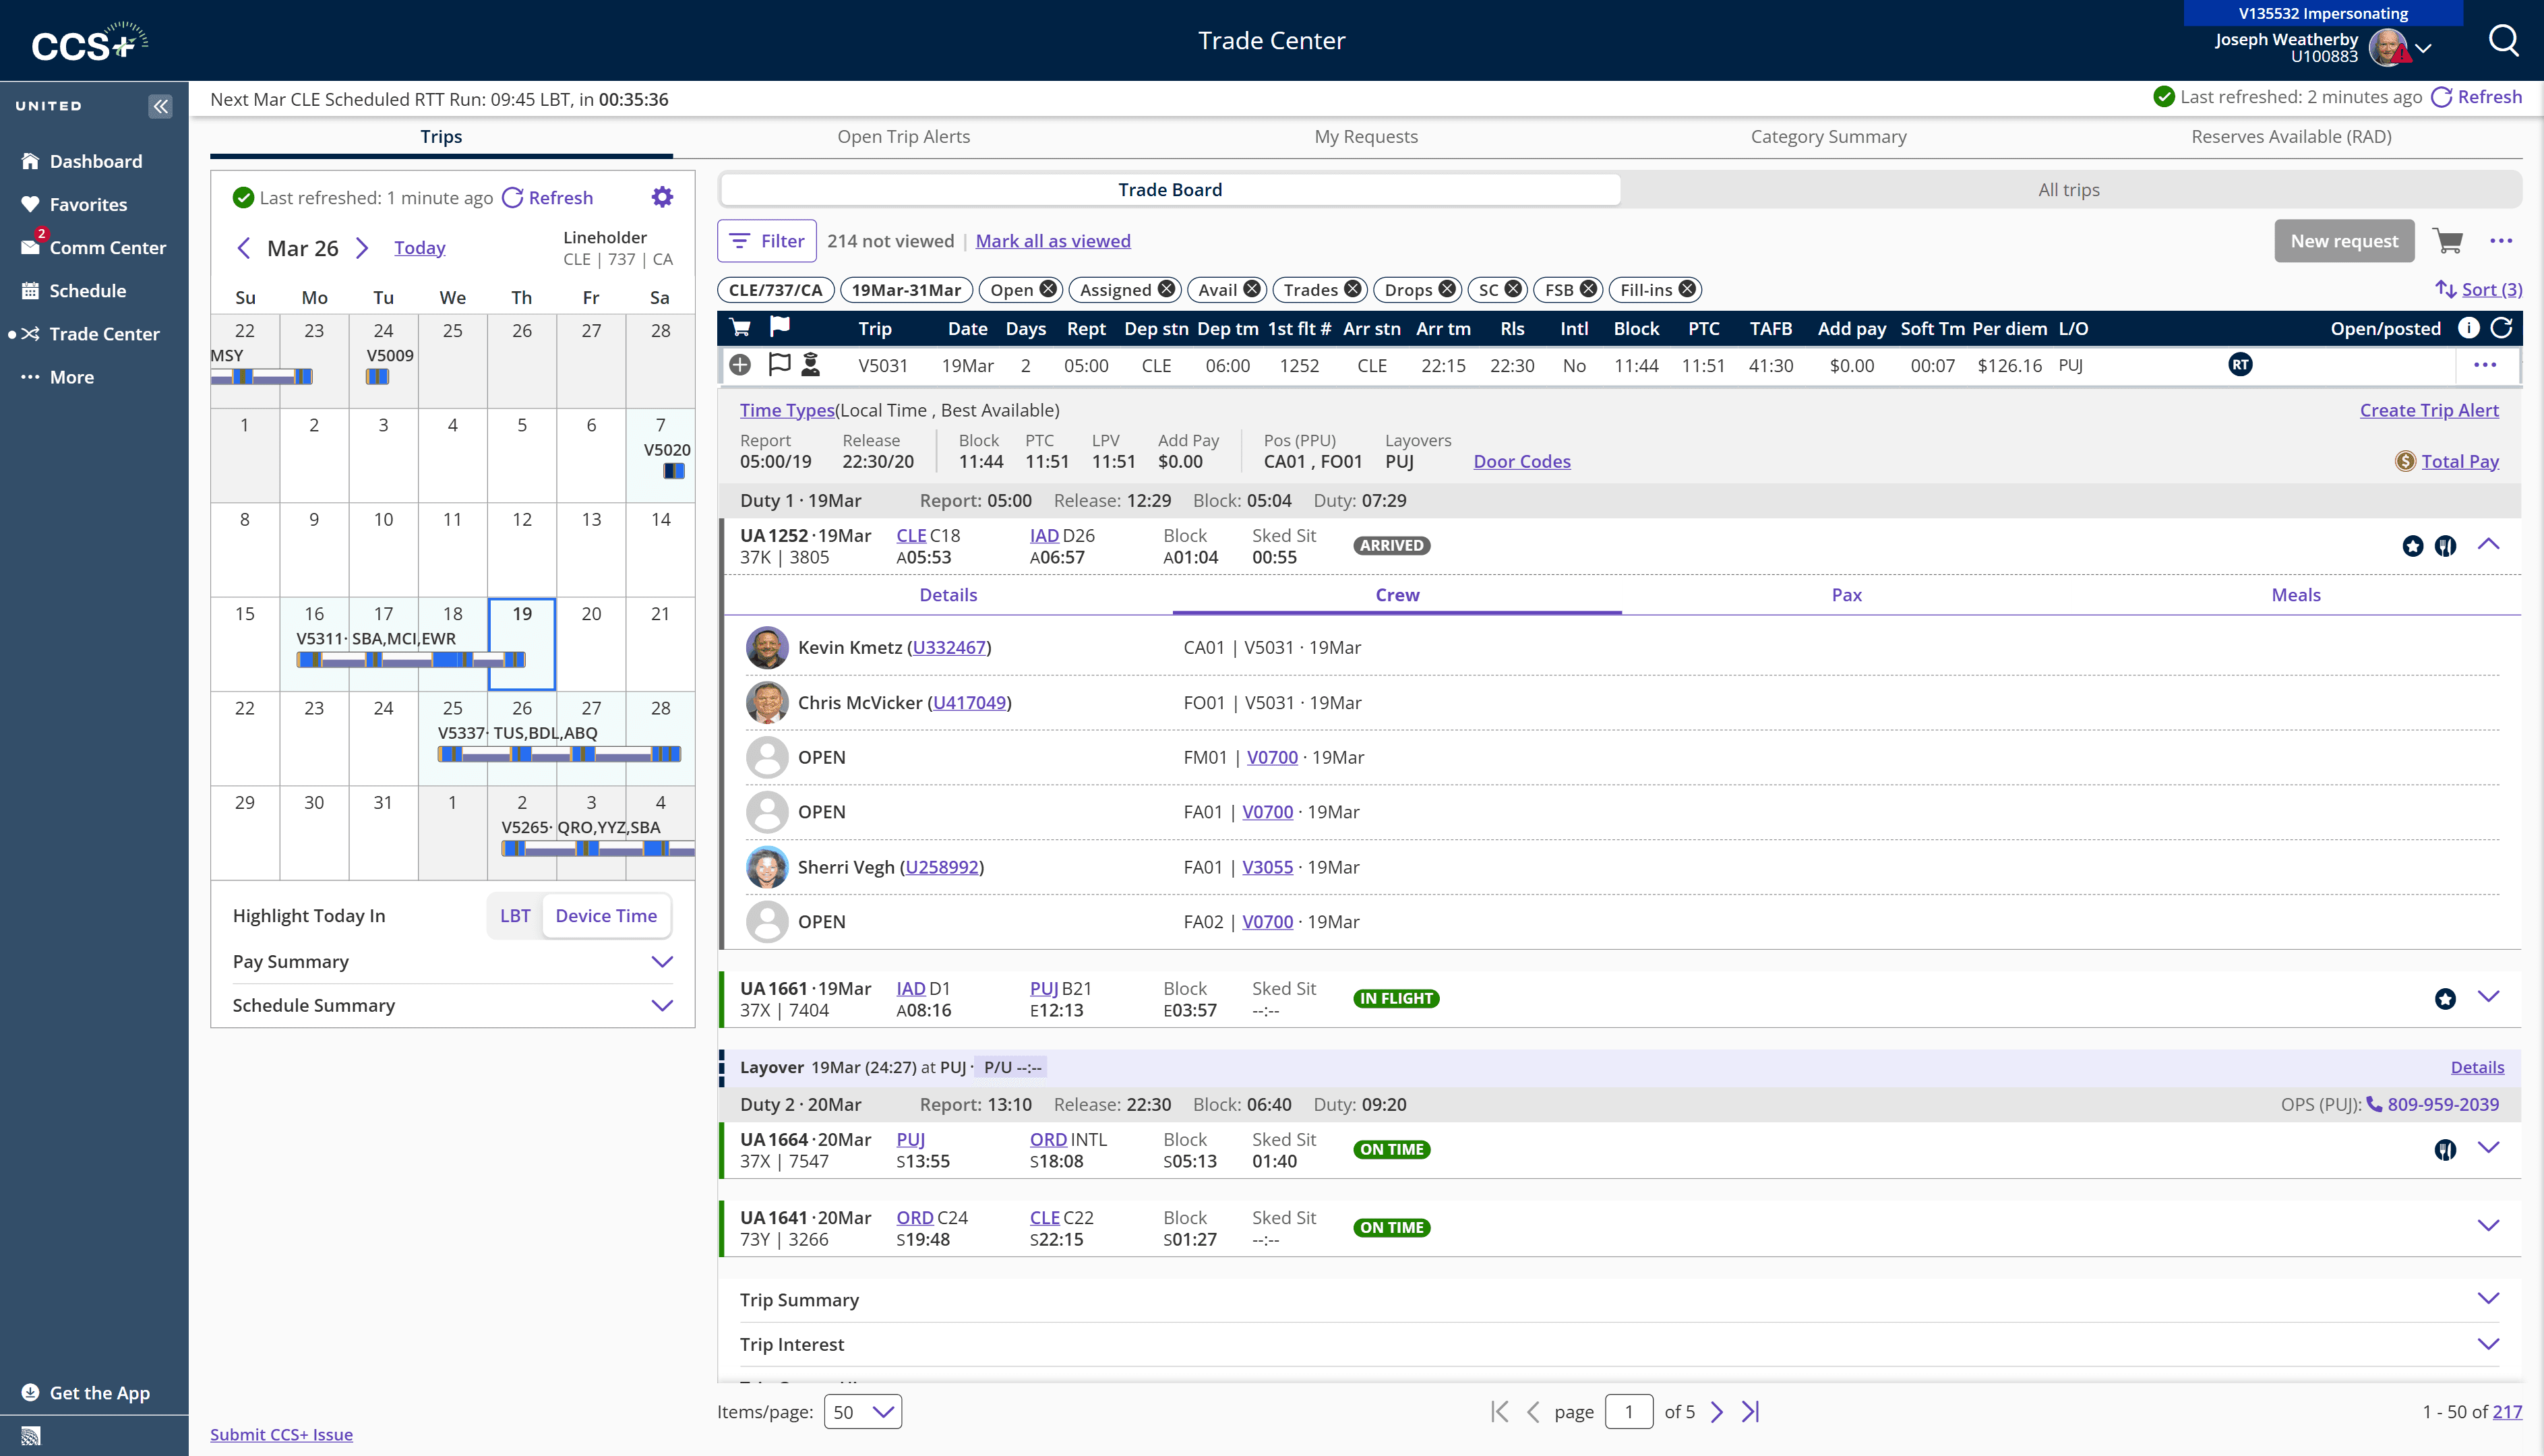The image size is (2544, 1456).
Task: Open the Items per page dropdown
Action: [x=862, y=1411]
